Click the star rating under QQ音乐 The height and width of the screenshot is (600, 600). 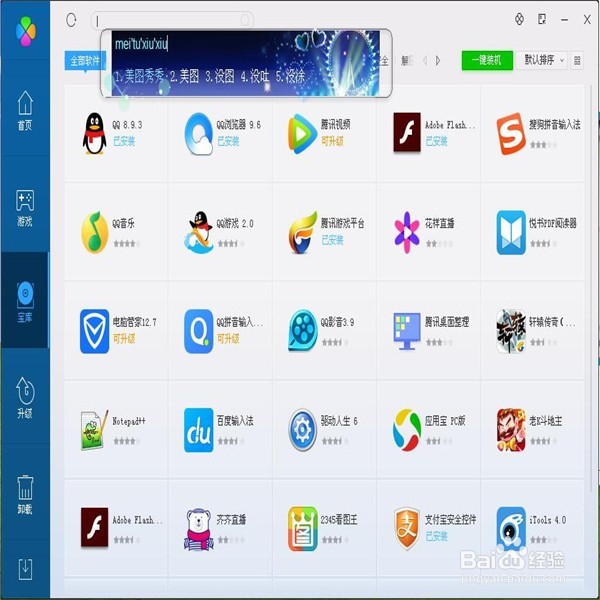coord(127,244)
